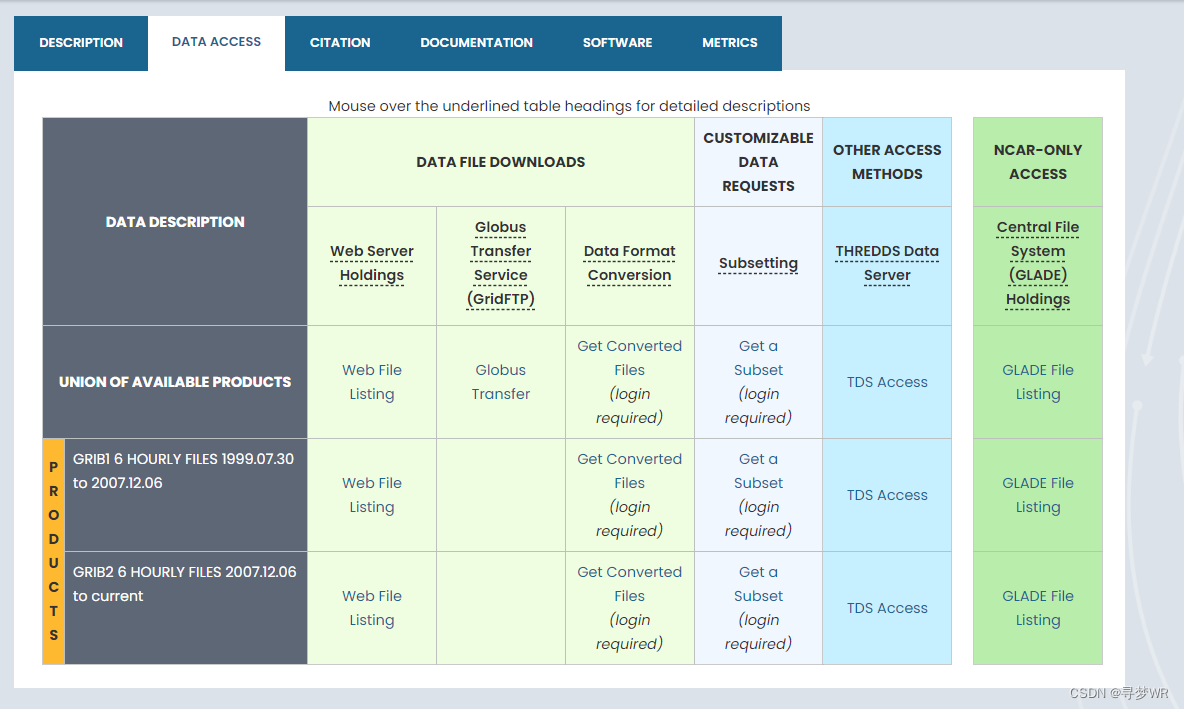Go to the Software tab
1184x709 pixels.
[617, 43]
